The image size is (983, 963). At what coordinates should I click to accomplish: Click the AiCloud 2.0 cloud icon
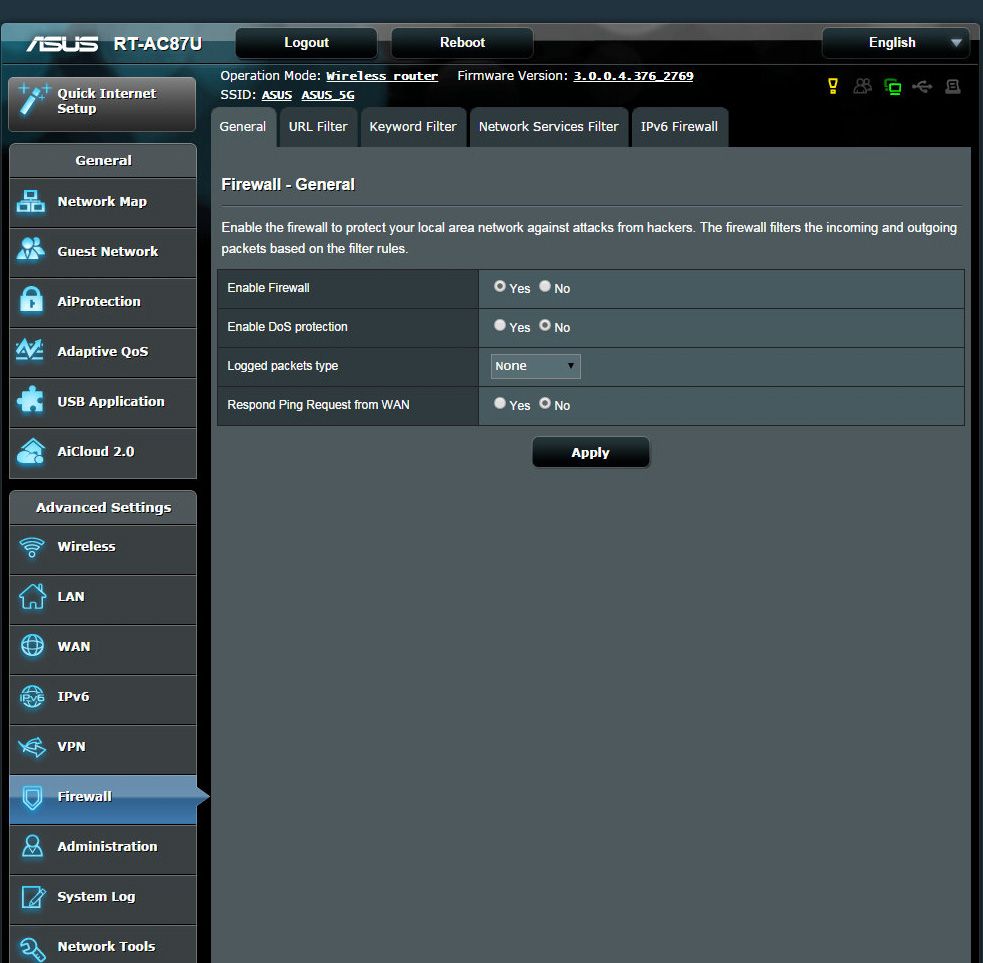pos(31,451)
